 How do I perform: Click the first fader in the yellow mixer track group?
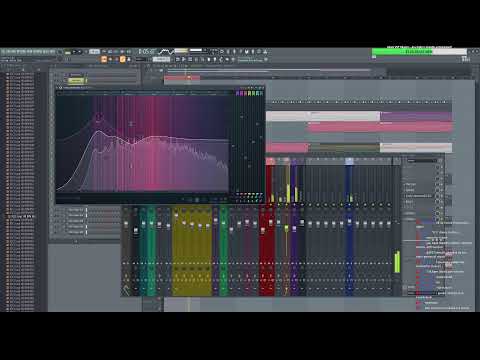pyautogui.click(x=176, y=215)
